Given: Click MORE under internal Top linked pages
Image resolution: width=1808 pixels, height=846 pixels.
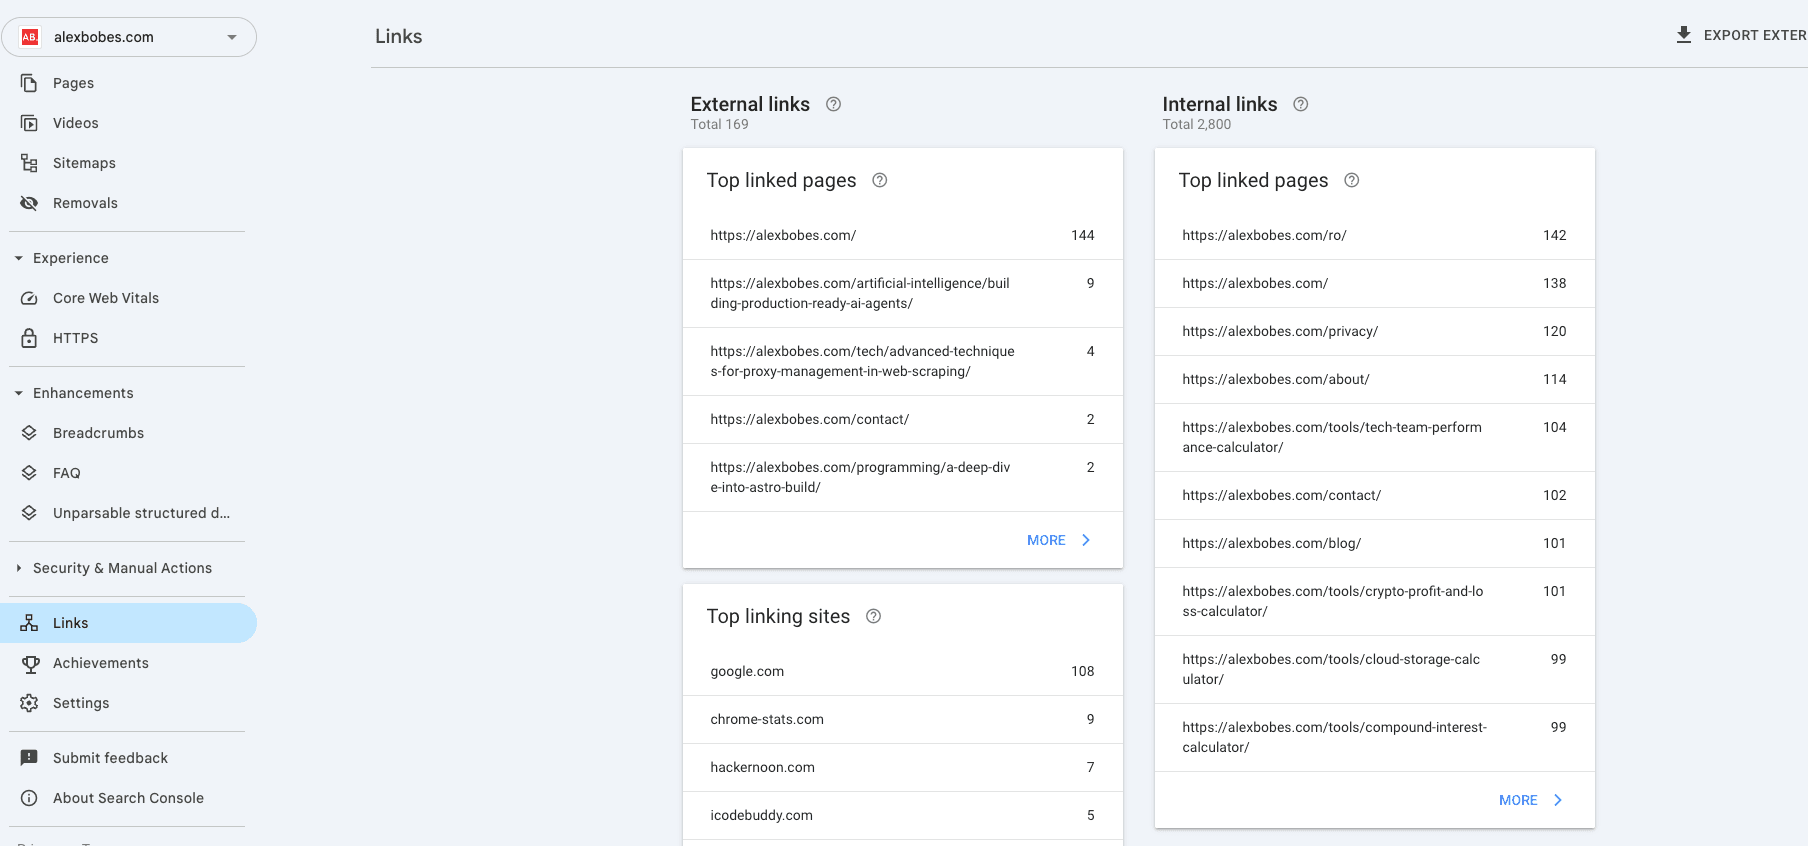Looking at the screenshot, I should pos(1530,800).
